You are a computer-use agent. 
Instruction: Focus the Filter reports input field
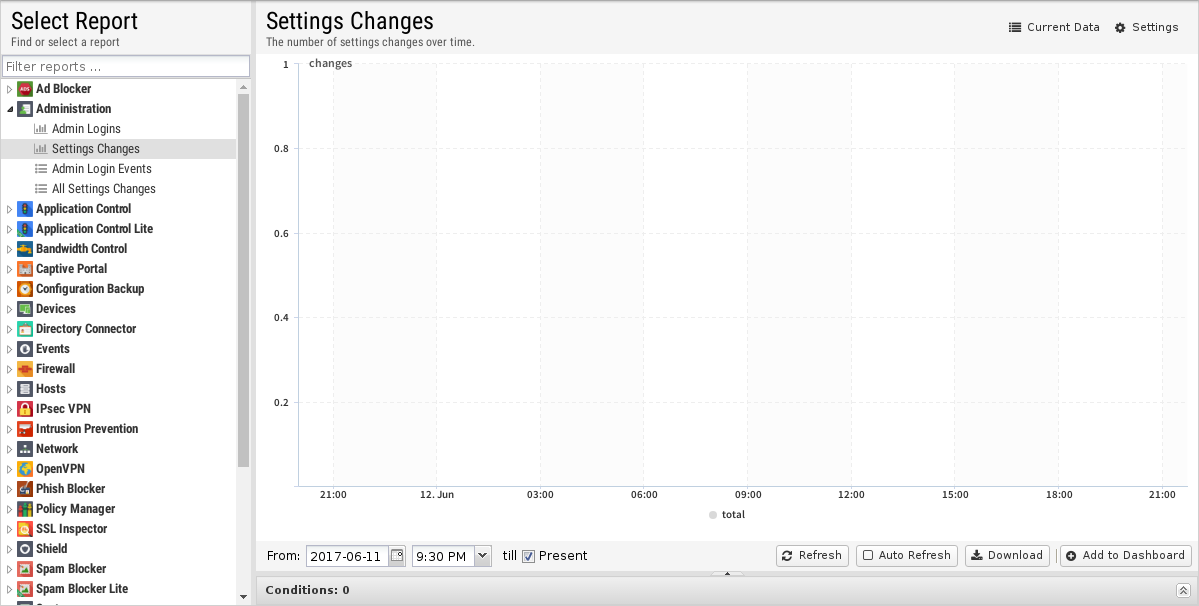click(x=126, y=66)
